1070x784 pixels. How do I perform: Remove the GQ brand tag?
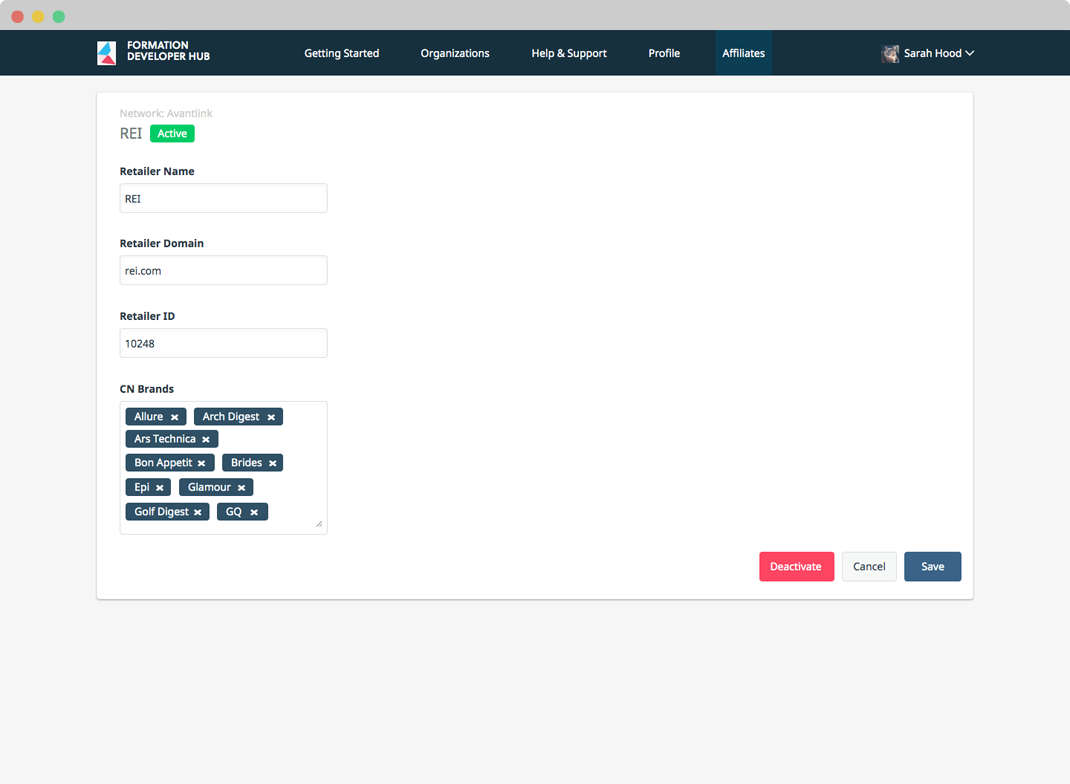(254, 512)
